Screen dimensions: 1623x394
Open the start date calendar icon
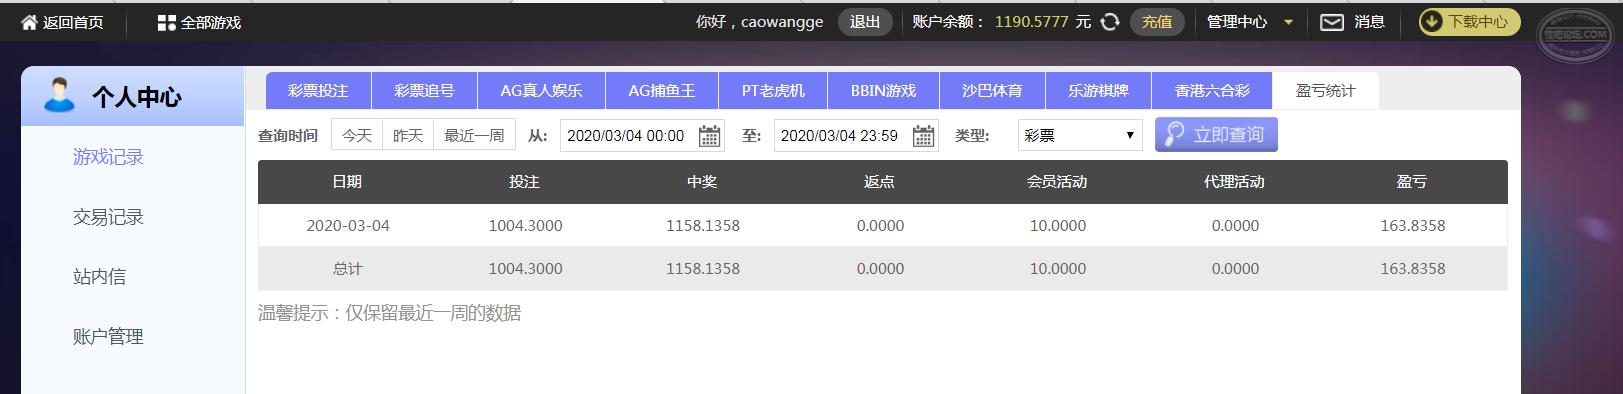click(x=709, y=136)
